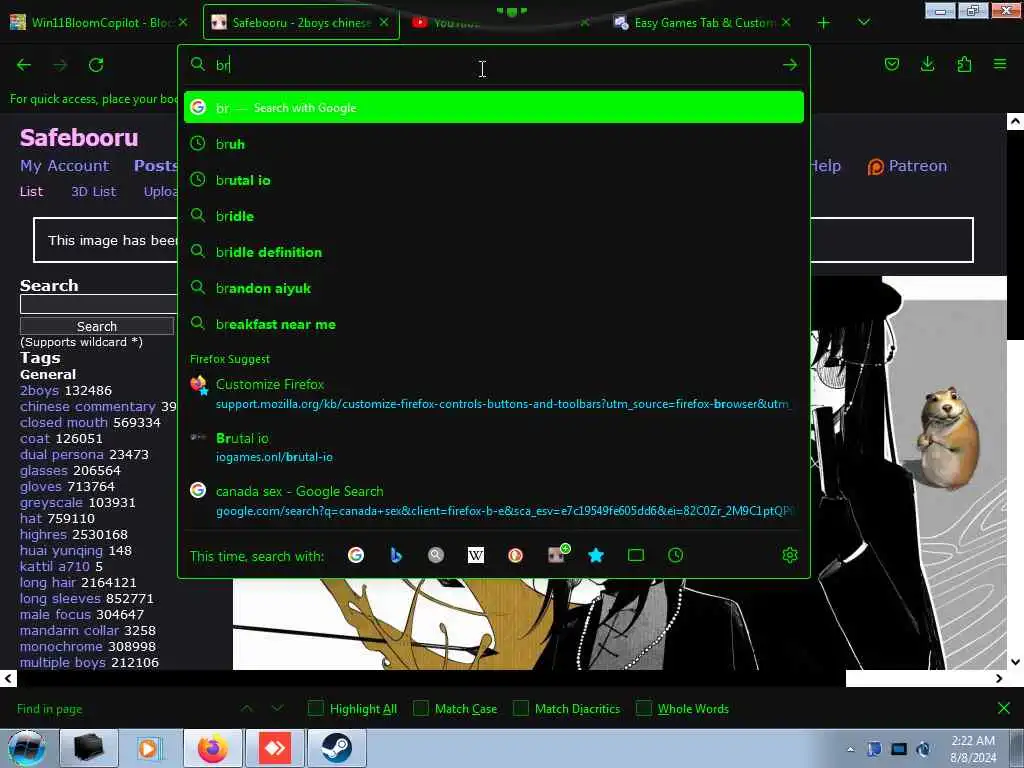Search Bookmarks using the star icon
1024x768 pixels.
pyautogui.click(x=596, y=555)
